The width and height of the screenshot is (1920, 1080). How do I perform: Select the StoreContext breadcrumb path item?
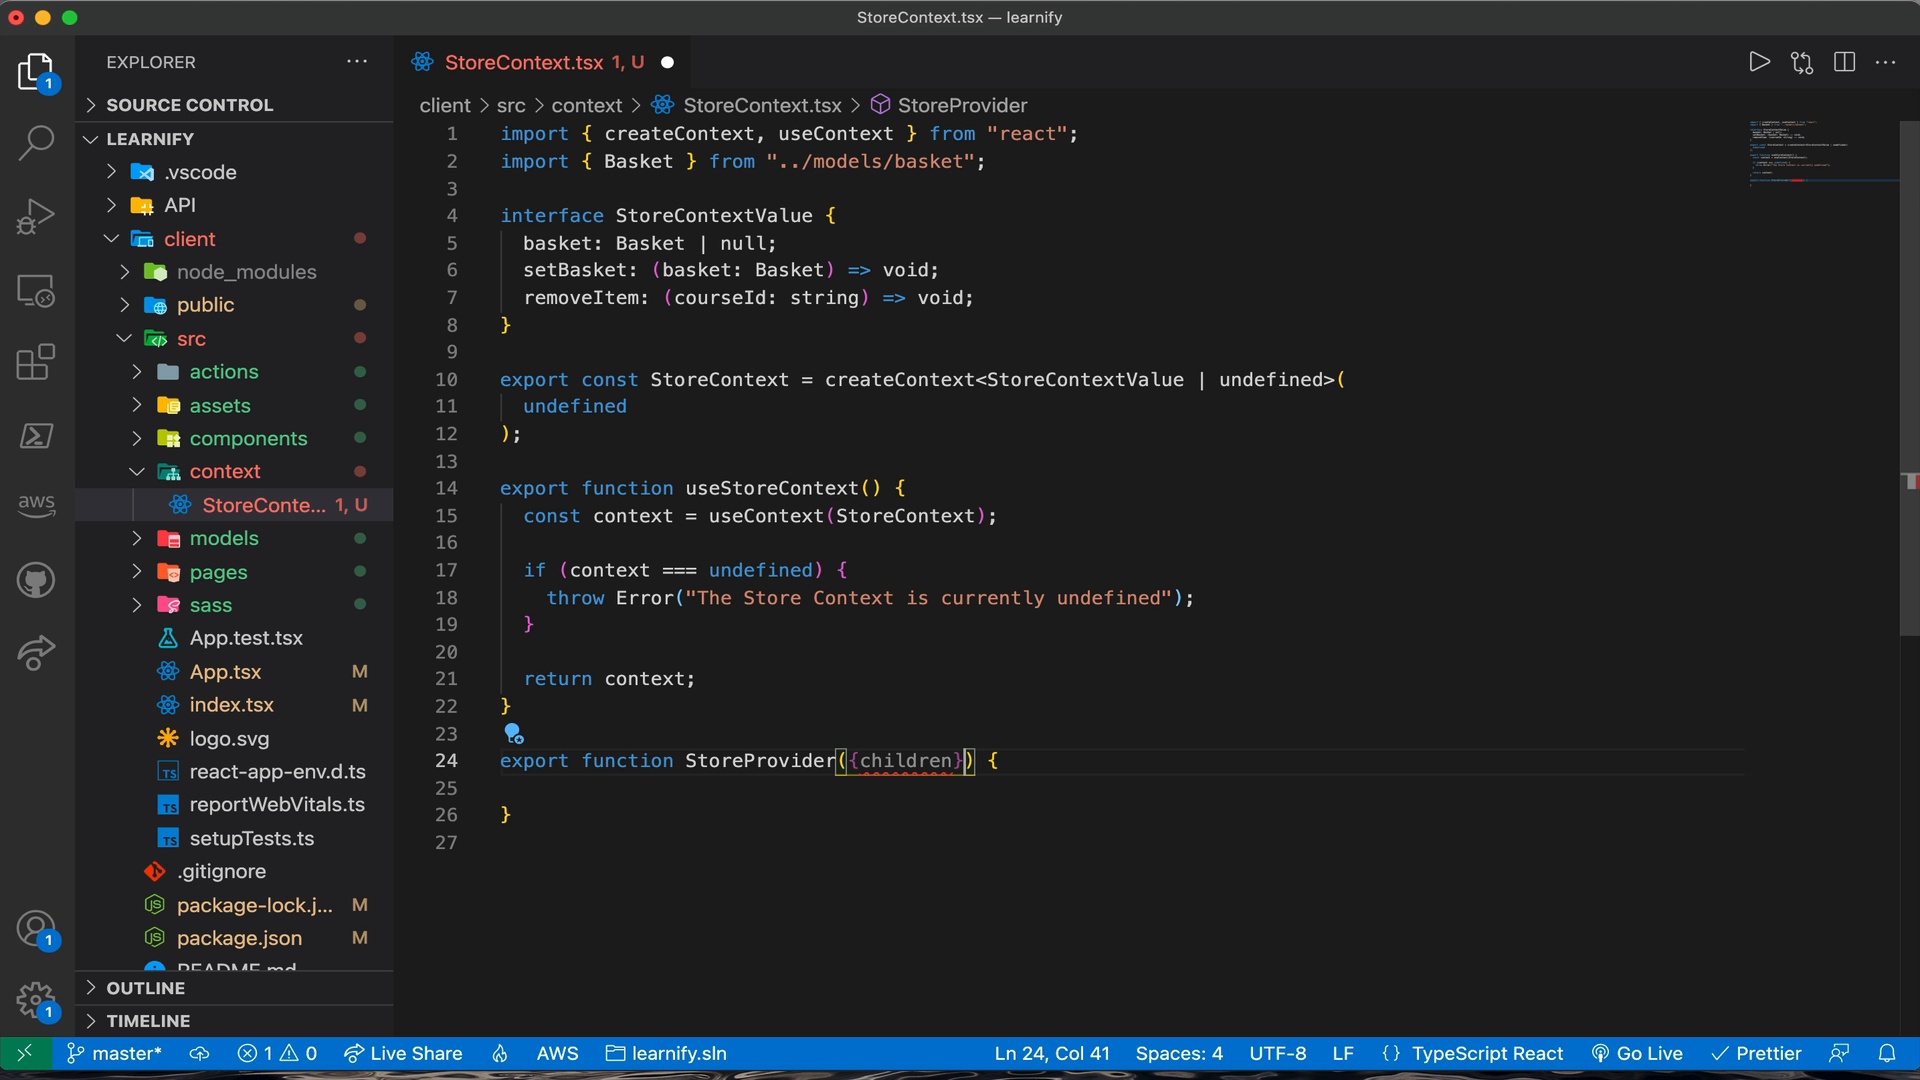pos(762,105)
